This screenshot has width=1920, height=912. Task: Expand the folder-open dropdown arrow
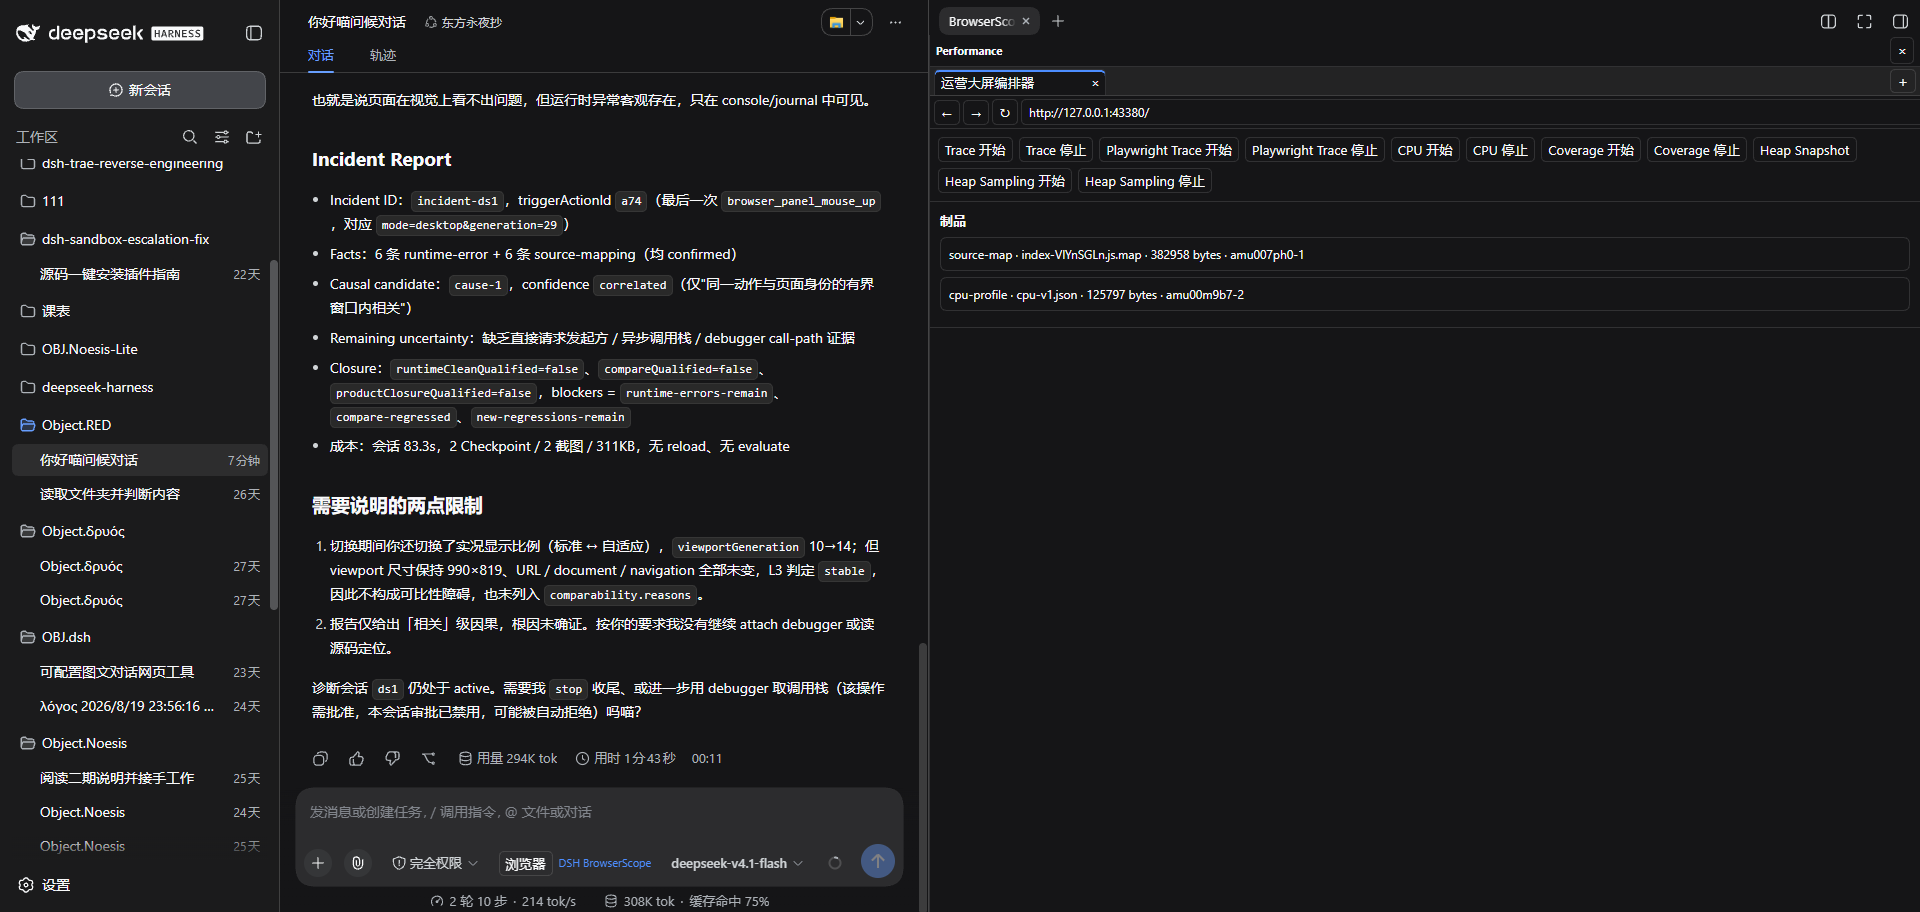click(x=860, y=22)
